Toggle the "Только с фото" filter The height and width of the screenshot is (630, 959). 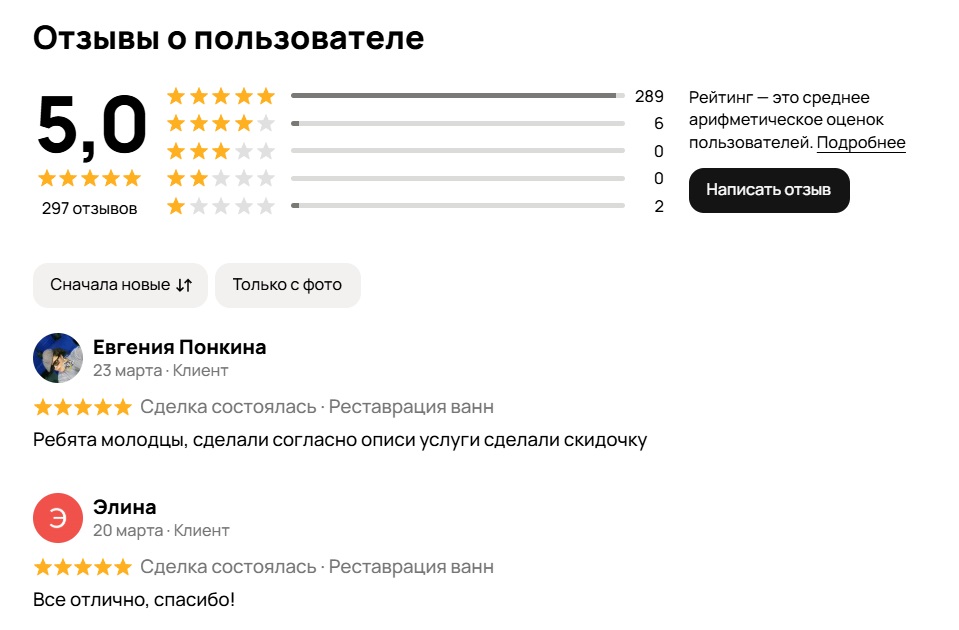click(288, 285)
